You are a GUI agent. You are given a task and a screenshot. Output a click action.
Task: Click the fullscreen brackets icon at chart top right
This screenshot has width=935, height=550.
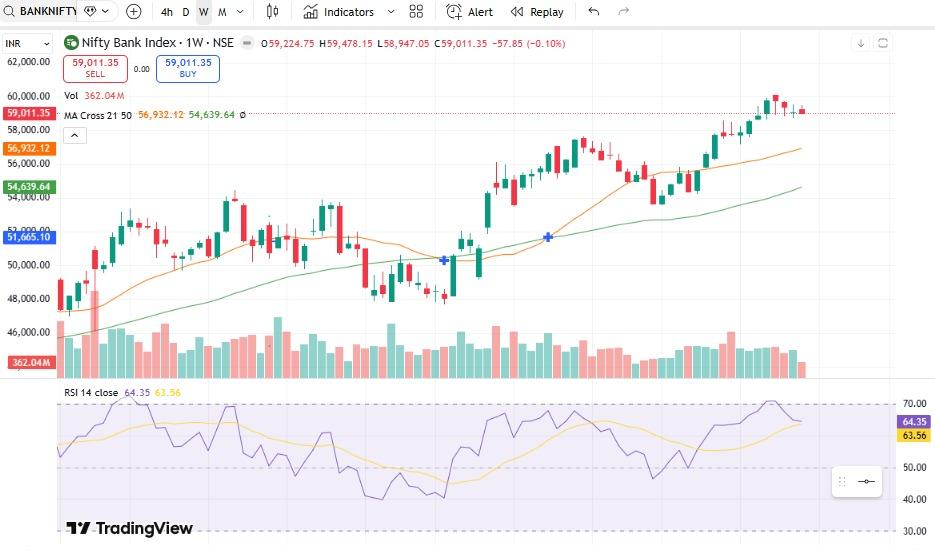(x=883, y=43)
